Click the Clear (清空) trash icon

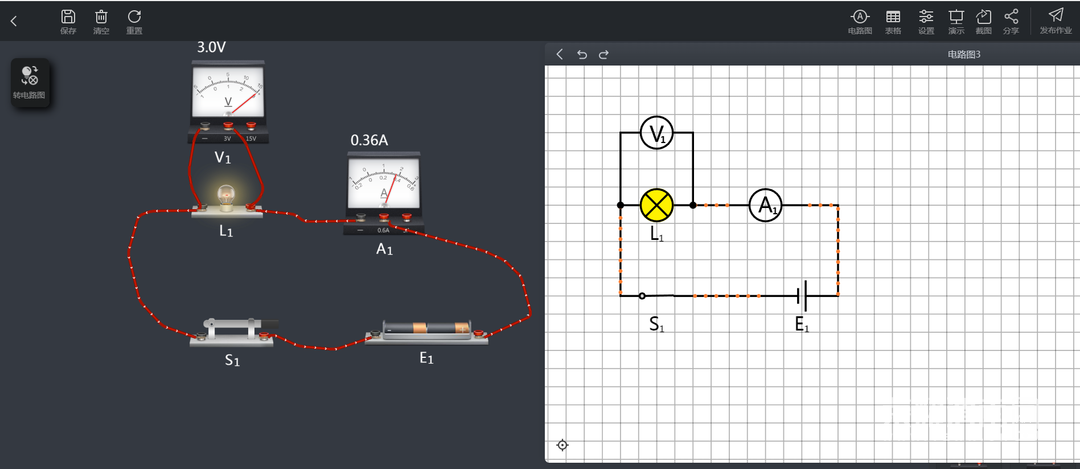click(x=101, y=17)
